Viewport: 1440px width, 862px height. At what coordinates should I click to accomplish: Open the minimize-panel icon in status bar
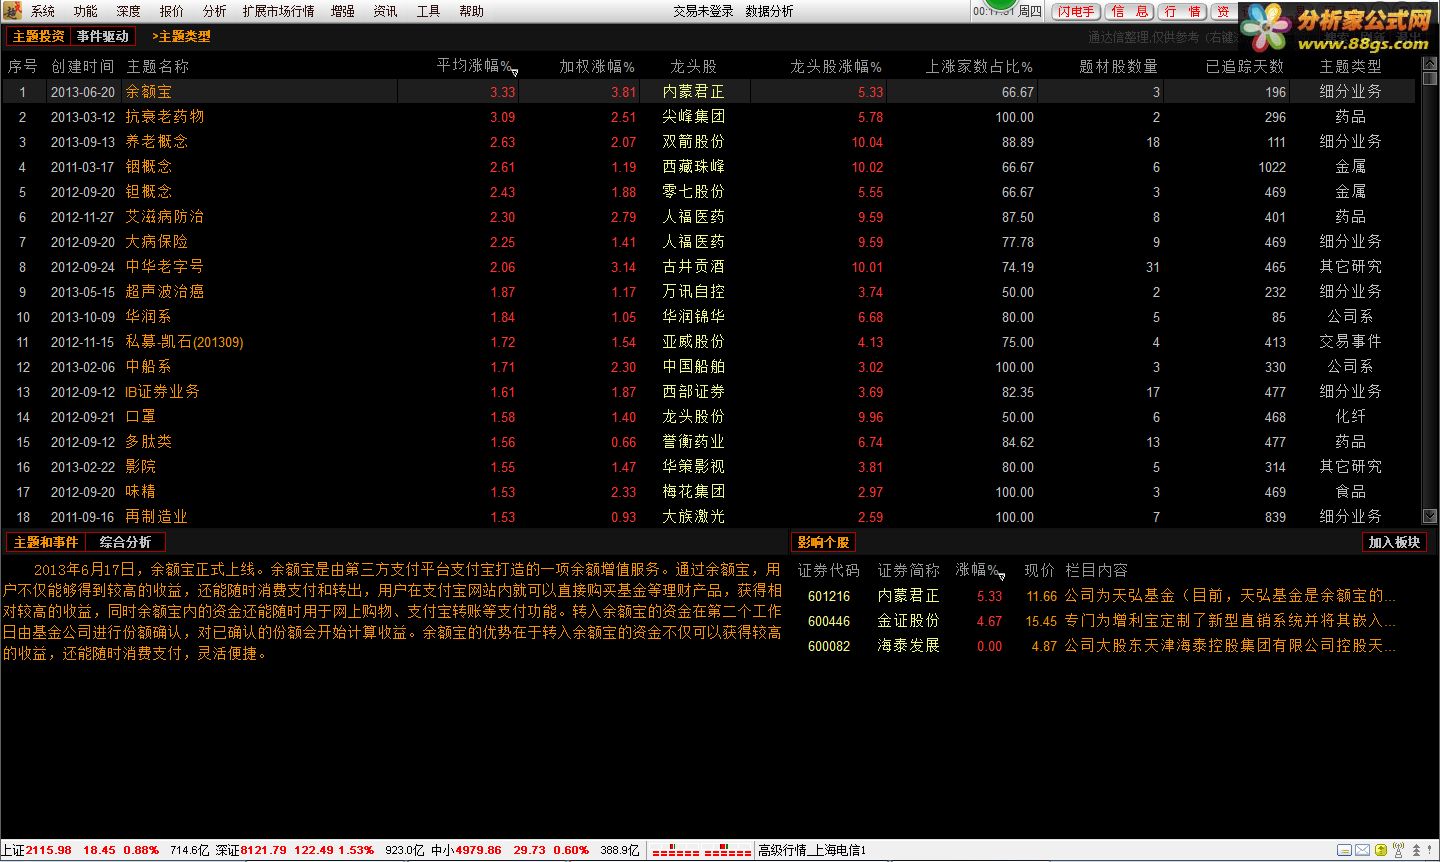point(1344,850)
